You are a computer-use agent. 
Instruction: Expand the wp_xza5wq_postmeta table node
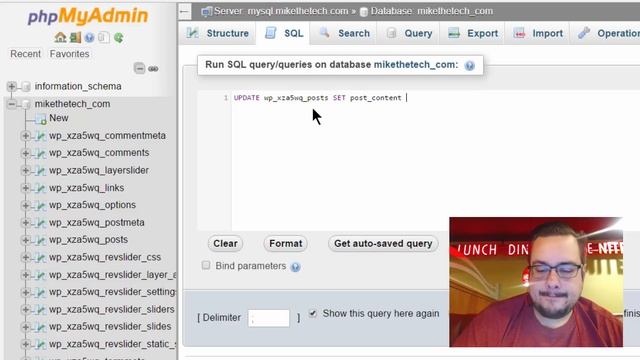point(25,222)
